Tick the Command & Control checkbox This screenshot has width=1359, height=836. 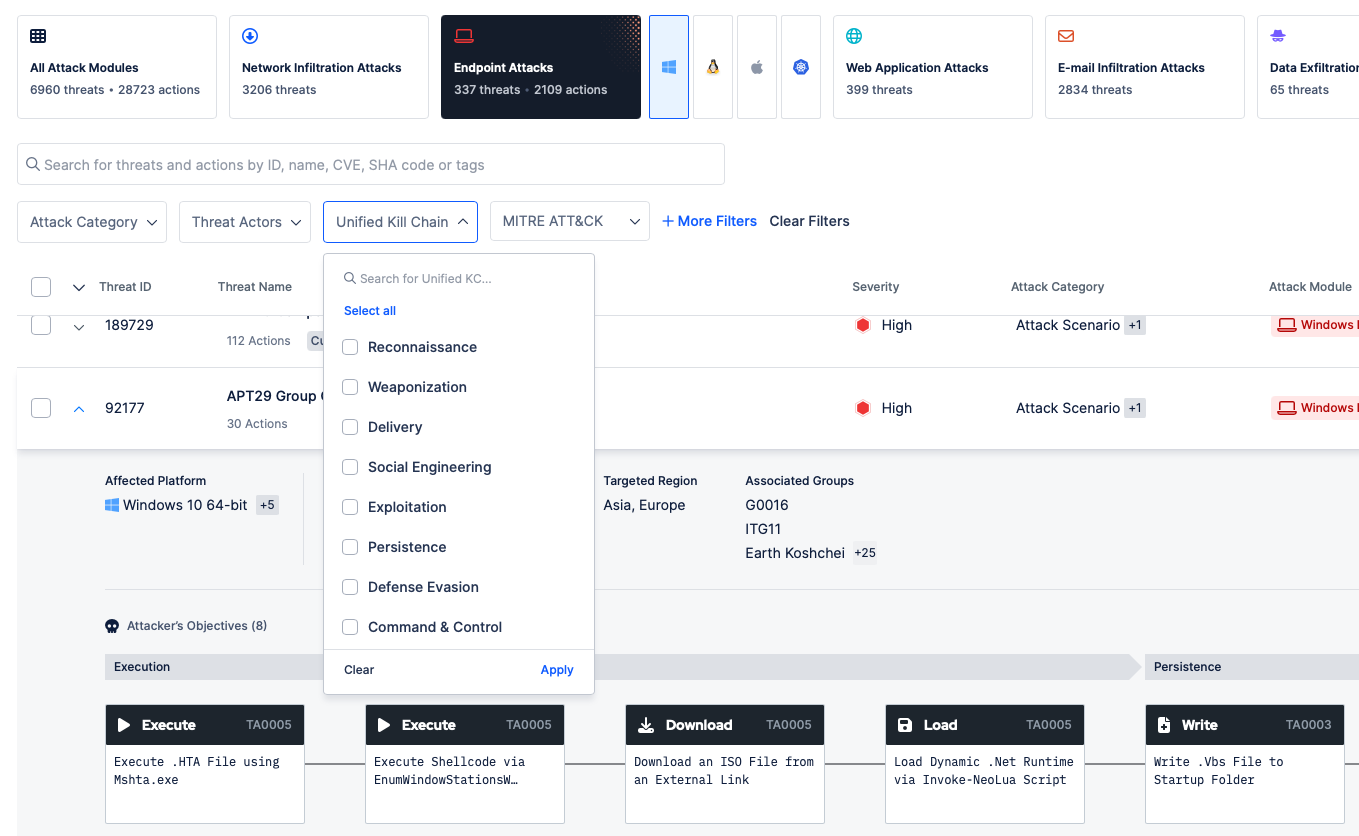(350, 627)
